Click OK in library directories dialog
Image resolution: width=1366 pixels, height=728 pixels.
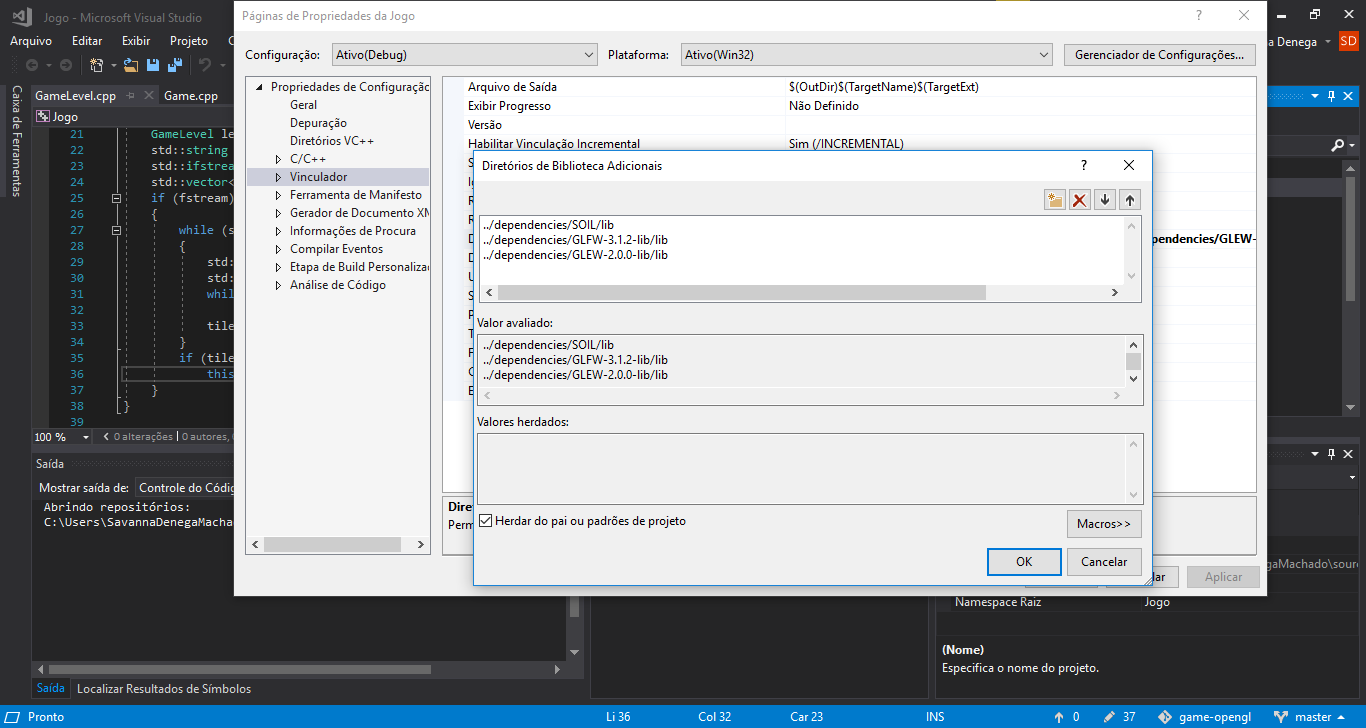(x=1024, y=562)
